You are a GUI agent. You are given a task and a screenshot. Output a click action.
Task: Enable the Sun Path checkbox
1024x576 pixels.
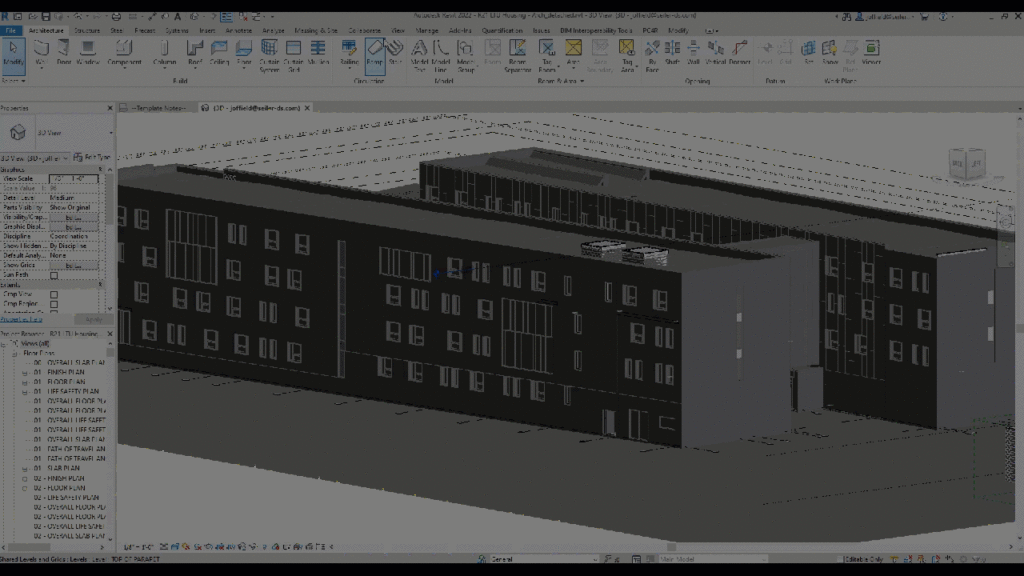[x=54, y=276]
